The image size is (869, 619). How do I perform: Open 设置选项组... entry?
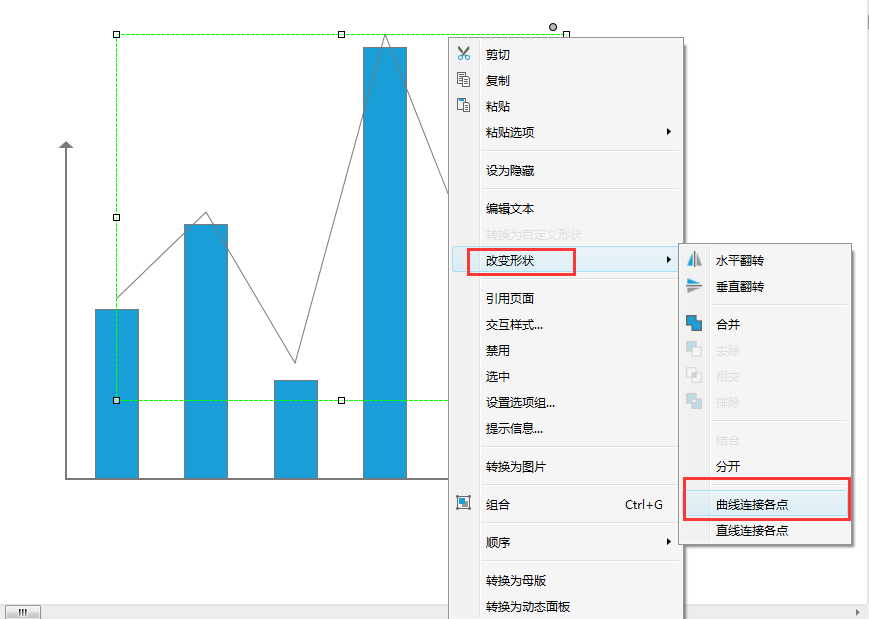pyautogui.click(x=566, y=402)
